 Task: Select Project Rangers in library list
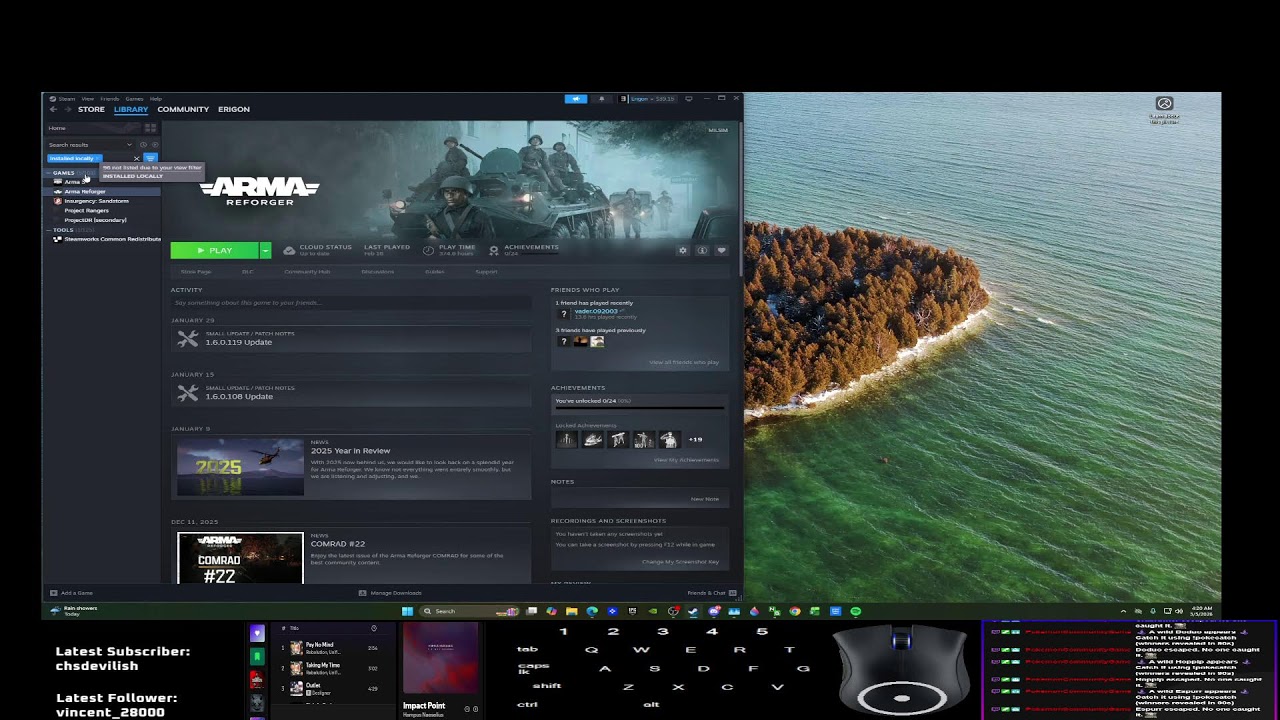(x=86, y=210)
